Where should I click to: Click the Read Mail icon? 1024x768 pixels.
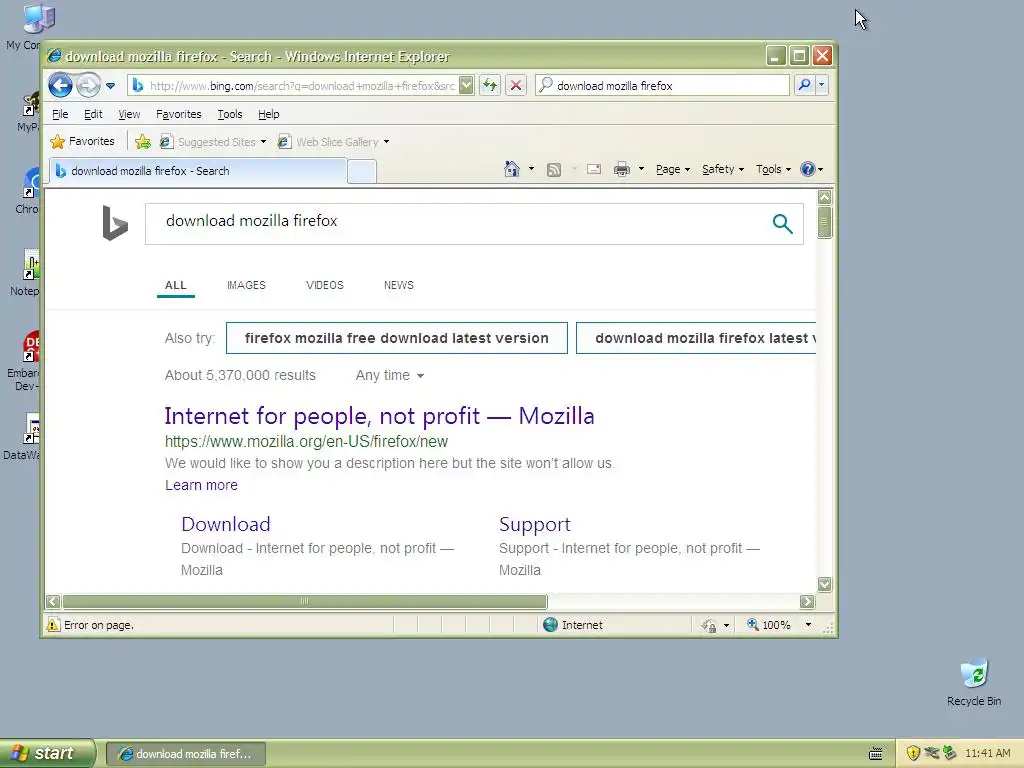click(x=594, y=170)
